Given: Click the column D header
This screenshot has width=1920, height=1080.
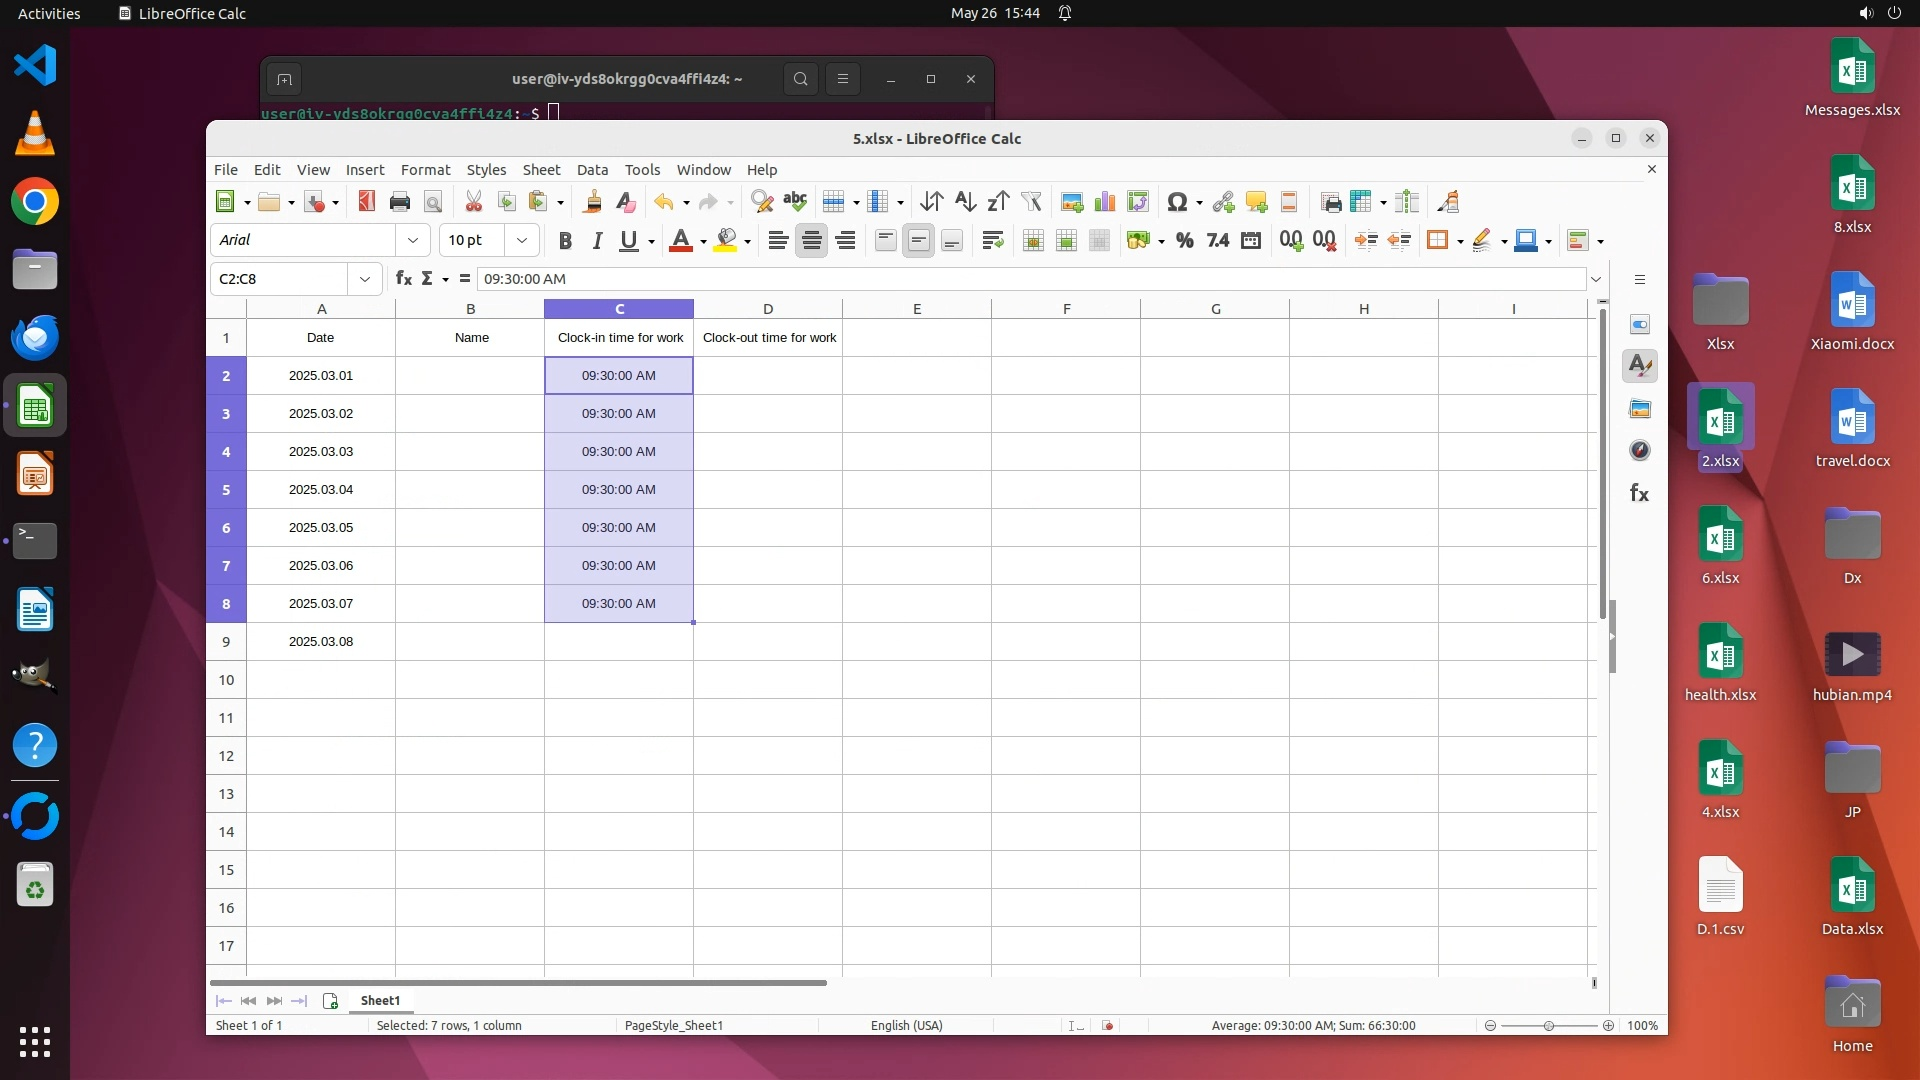Looking at the screenshot, I should click(x=767, y=309).
